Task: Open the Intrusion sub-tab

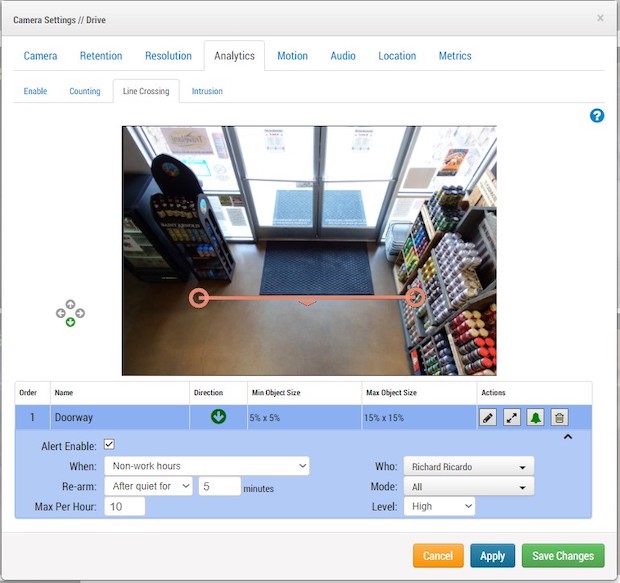Action: (x=207, y=91)
